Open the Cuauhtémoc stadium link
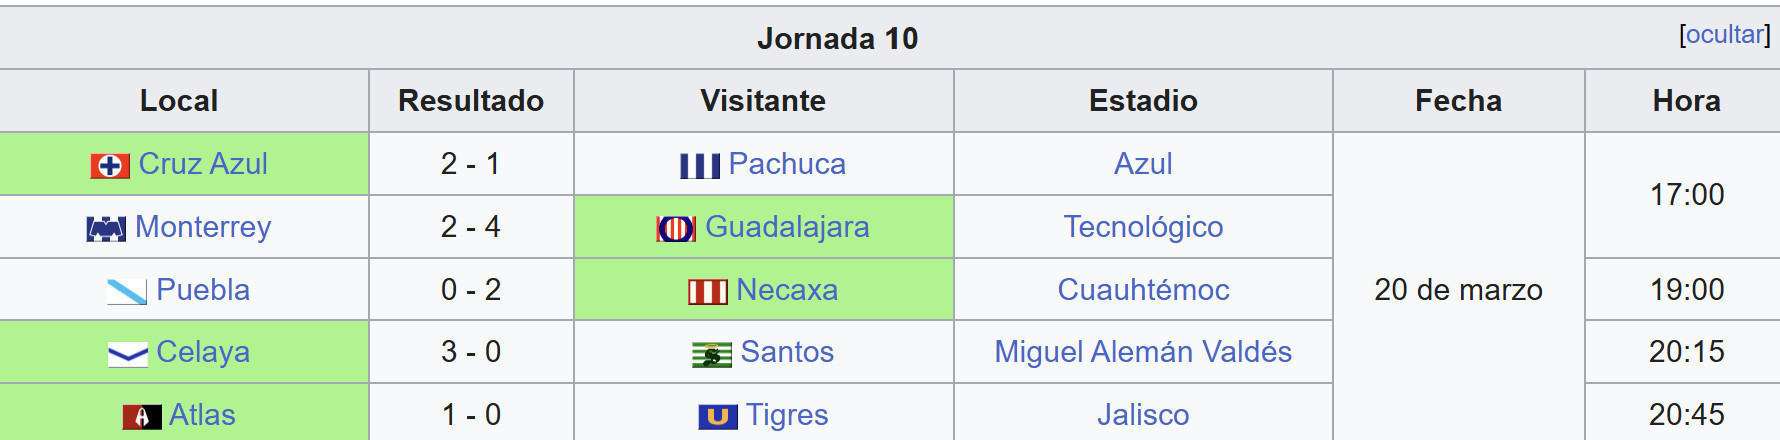The width and height of the screenshot is (1780, 440). [1143, 290]
